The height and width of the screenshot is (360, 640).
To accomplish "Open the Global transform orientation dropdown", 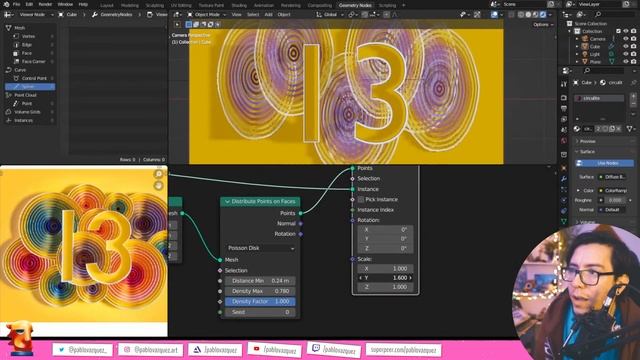I will (330, 15).
